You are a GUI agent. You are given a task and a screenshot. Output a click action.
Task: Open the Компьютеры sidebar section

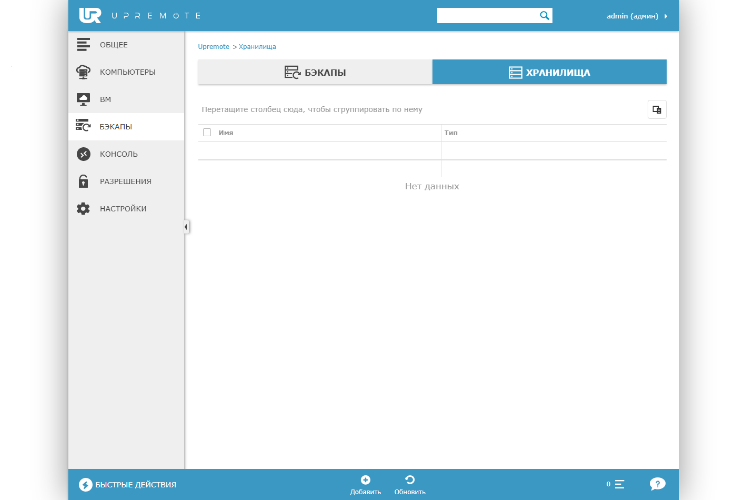click(x=126, y=72)
